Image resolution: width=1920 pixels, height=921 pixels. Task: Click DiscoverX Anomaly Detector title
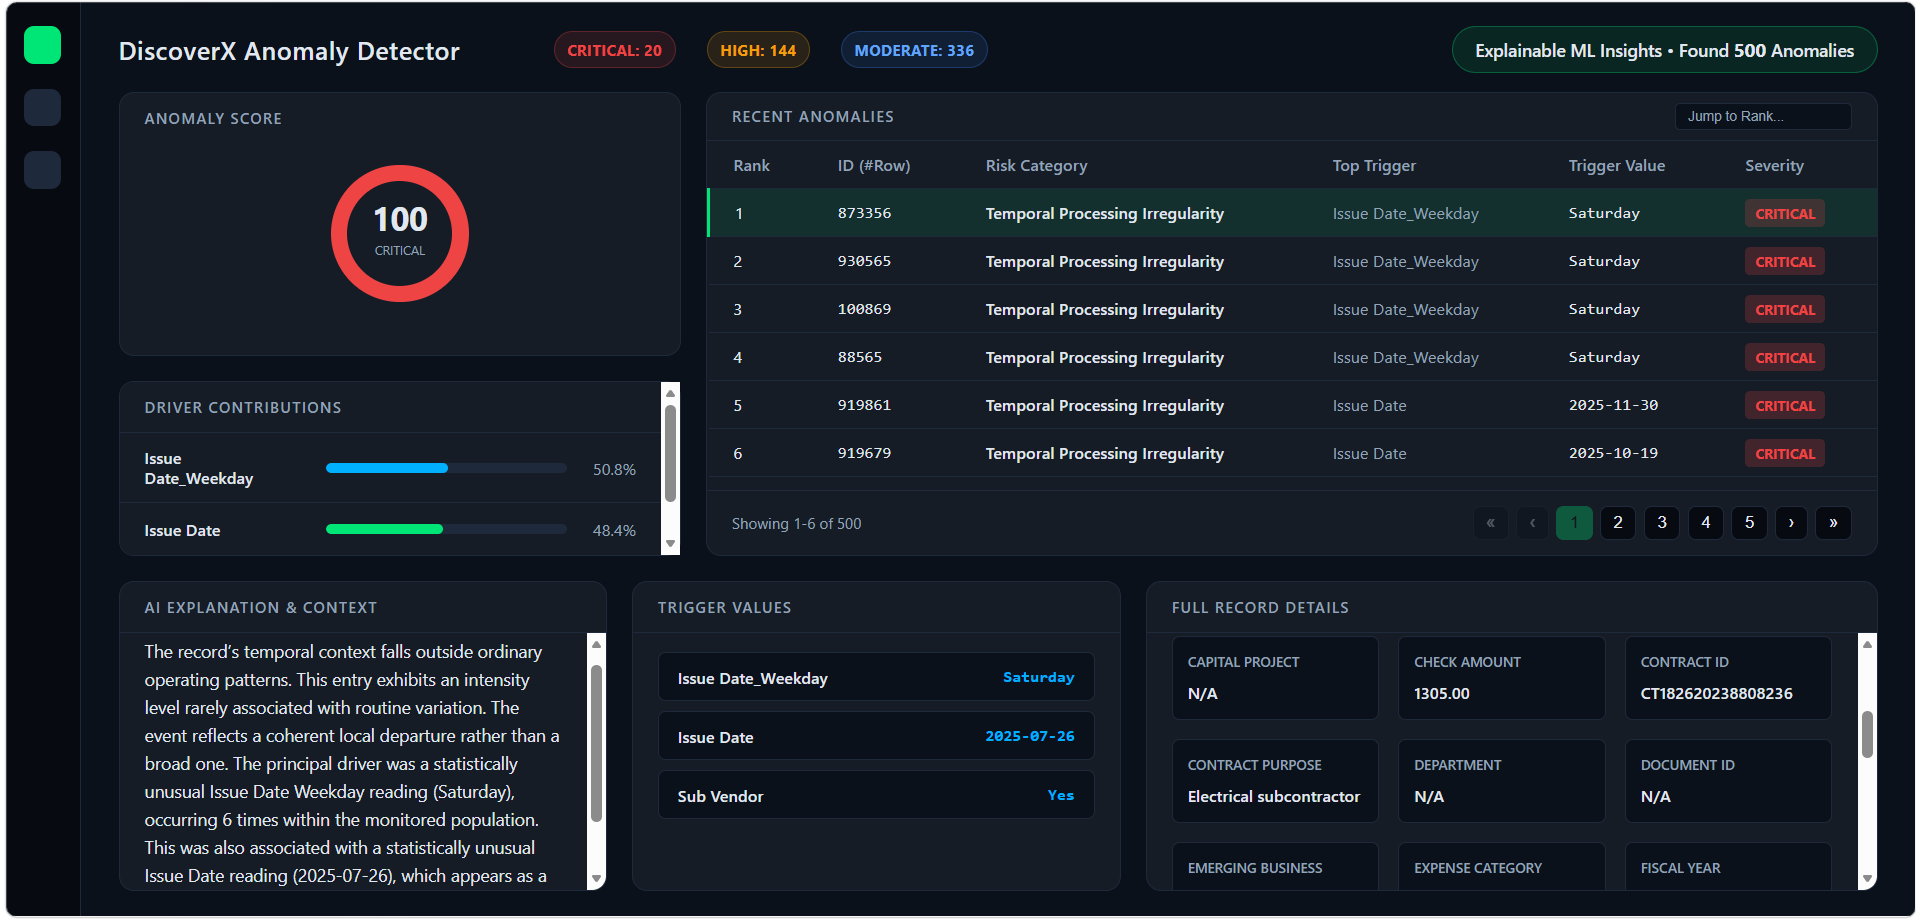[289, 51]
